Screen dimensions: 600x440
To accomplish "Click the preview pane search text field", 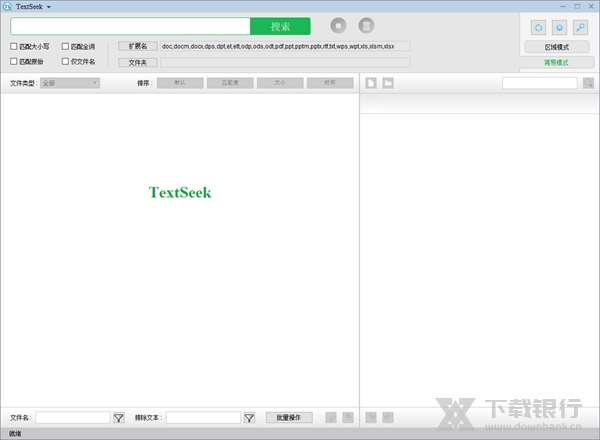I will [x=540, y=83].
